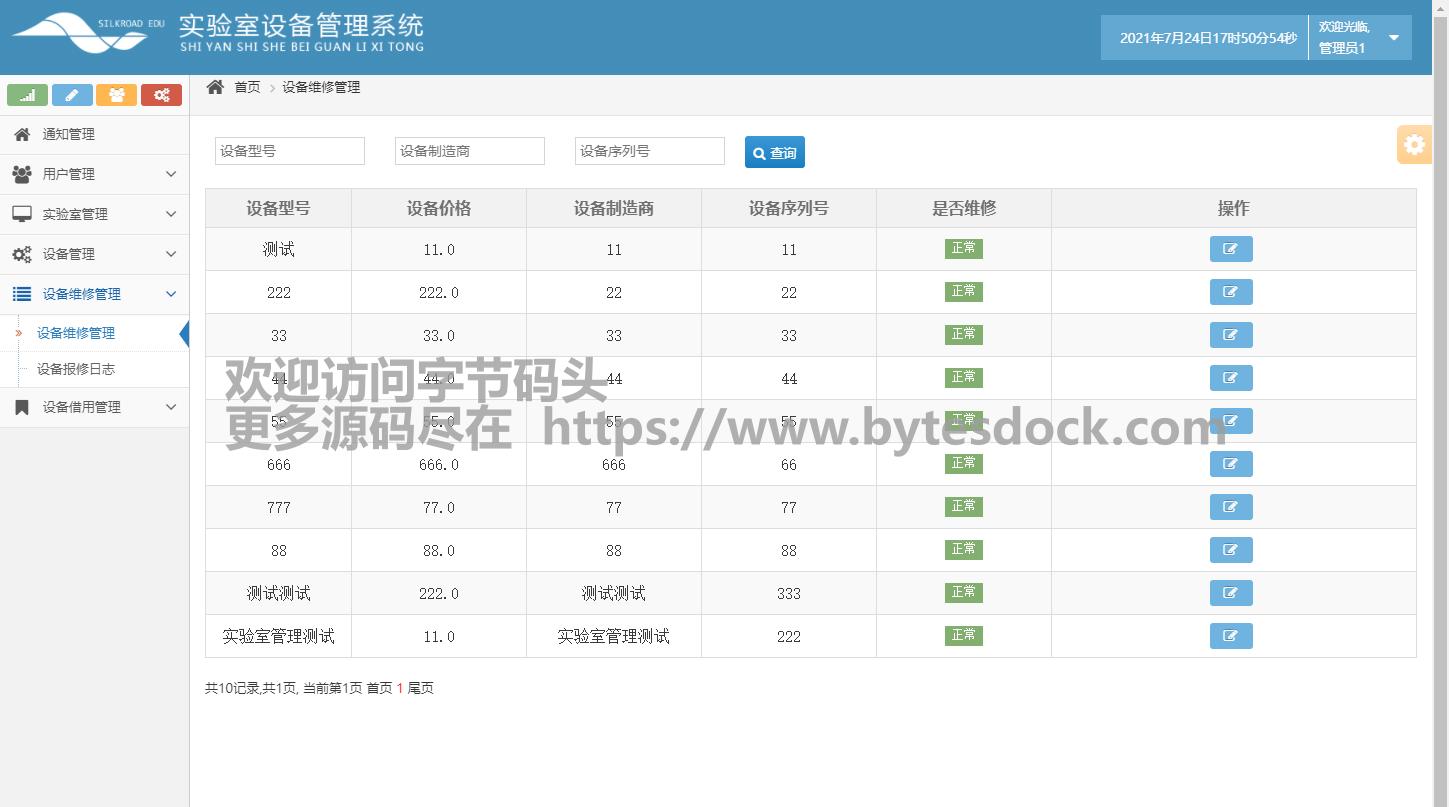Viewport: 1449px width, 807px height.
Task: Go to 首页 via breadcrumb link
Action: pos(247,88)
